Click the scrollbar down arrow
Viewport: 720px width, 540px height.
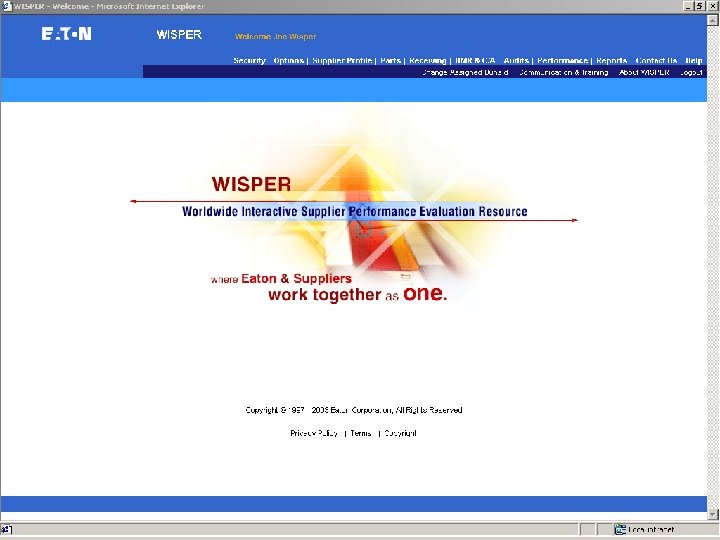pyautogui.click(x=713, y=514)
